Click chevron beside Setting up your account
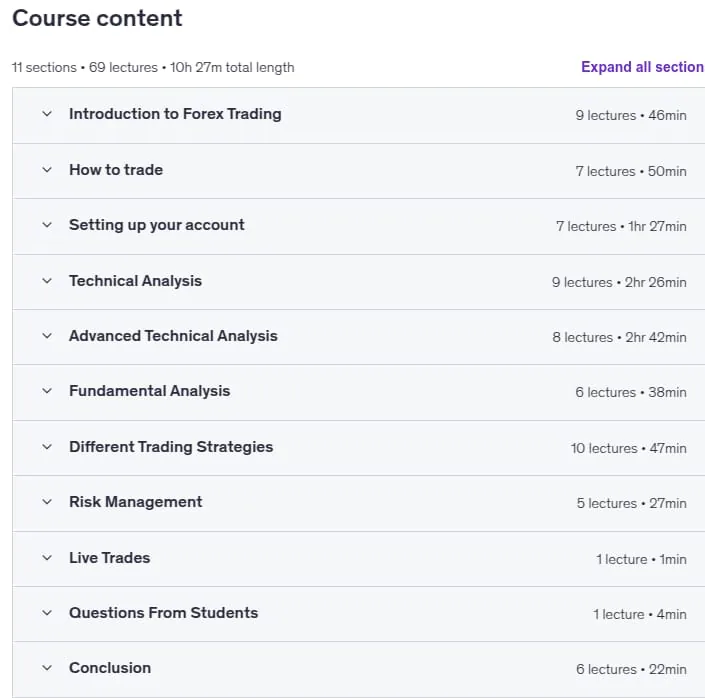The height and width of the screenshot is (698, 705). pos(47,224)
